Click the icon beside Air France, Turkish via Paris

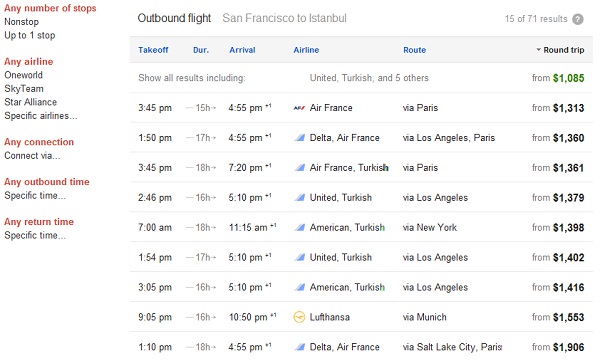[300, 168]
